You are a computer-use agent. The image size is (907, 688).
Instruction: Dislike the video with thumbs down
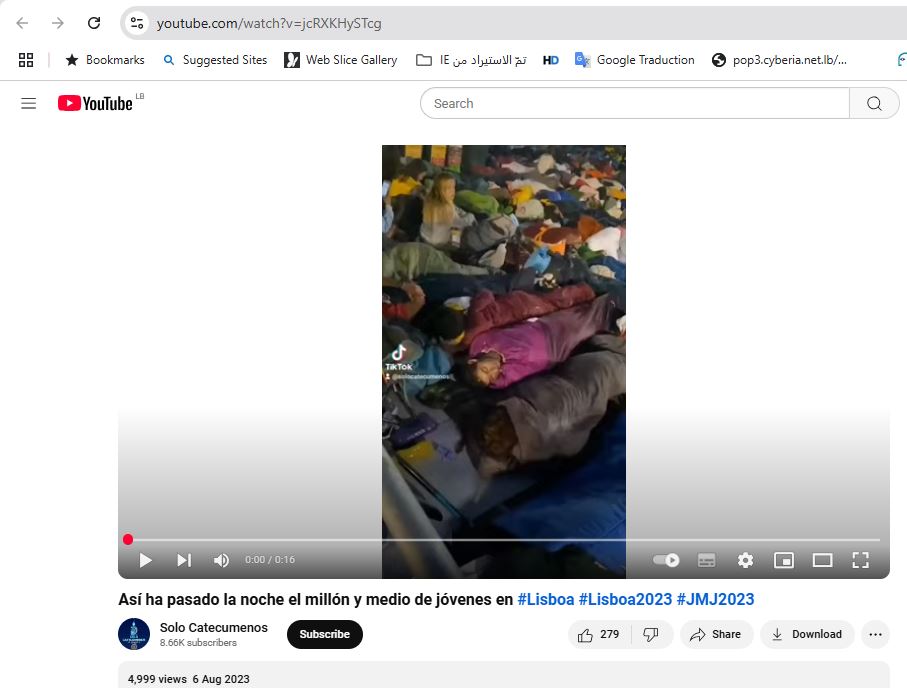pos(651,634)
